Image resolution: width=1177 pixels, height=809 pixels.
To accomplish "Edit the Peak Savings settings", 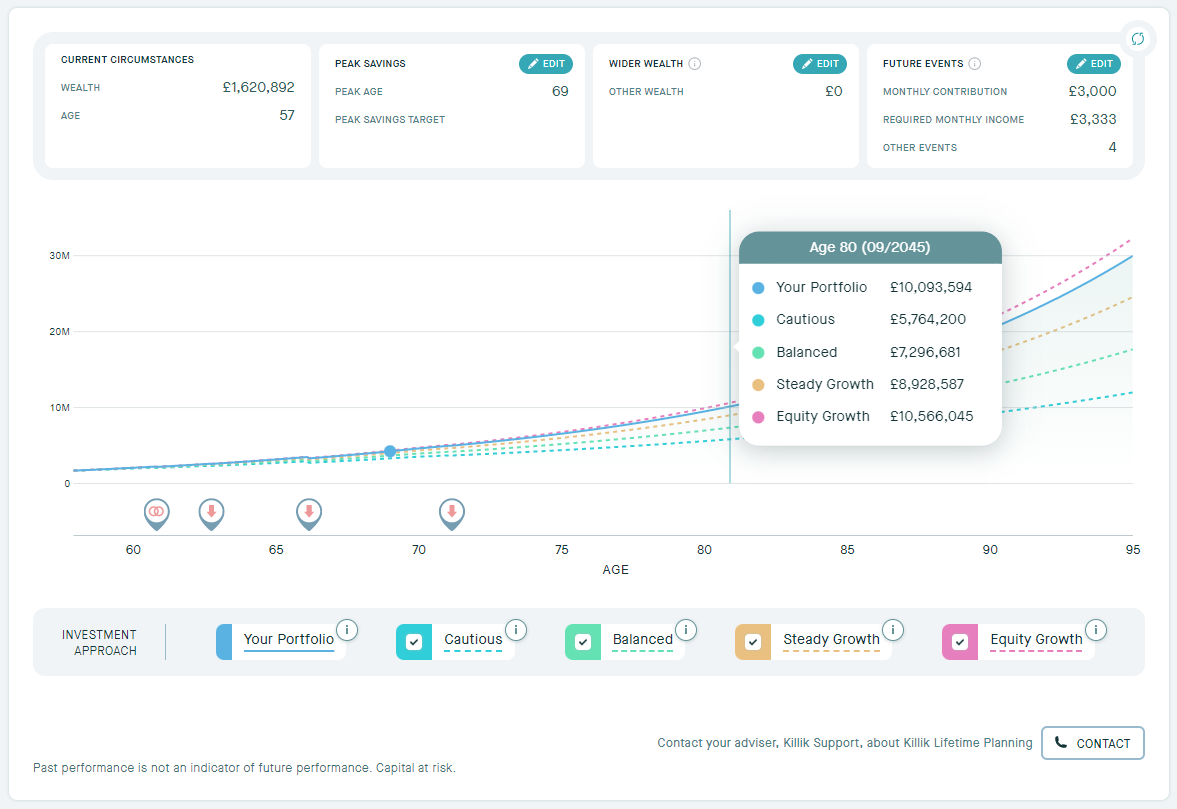I will click(x=545, y=64).
